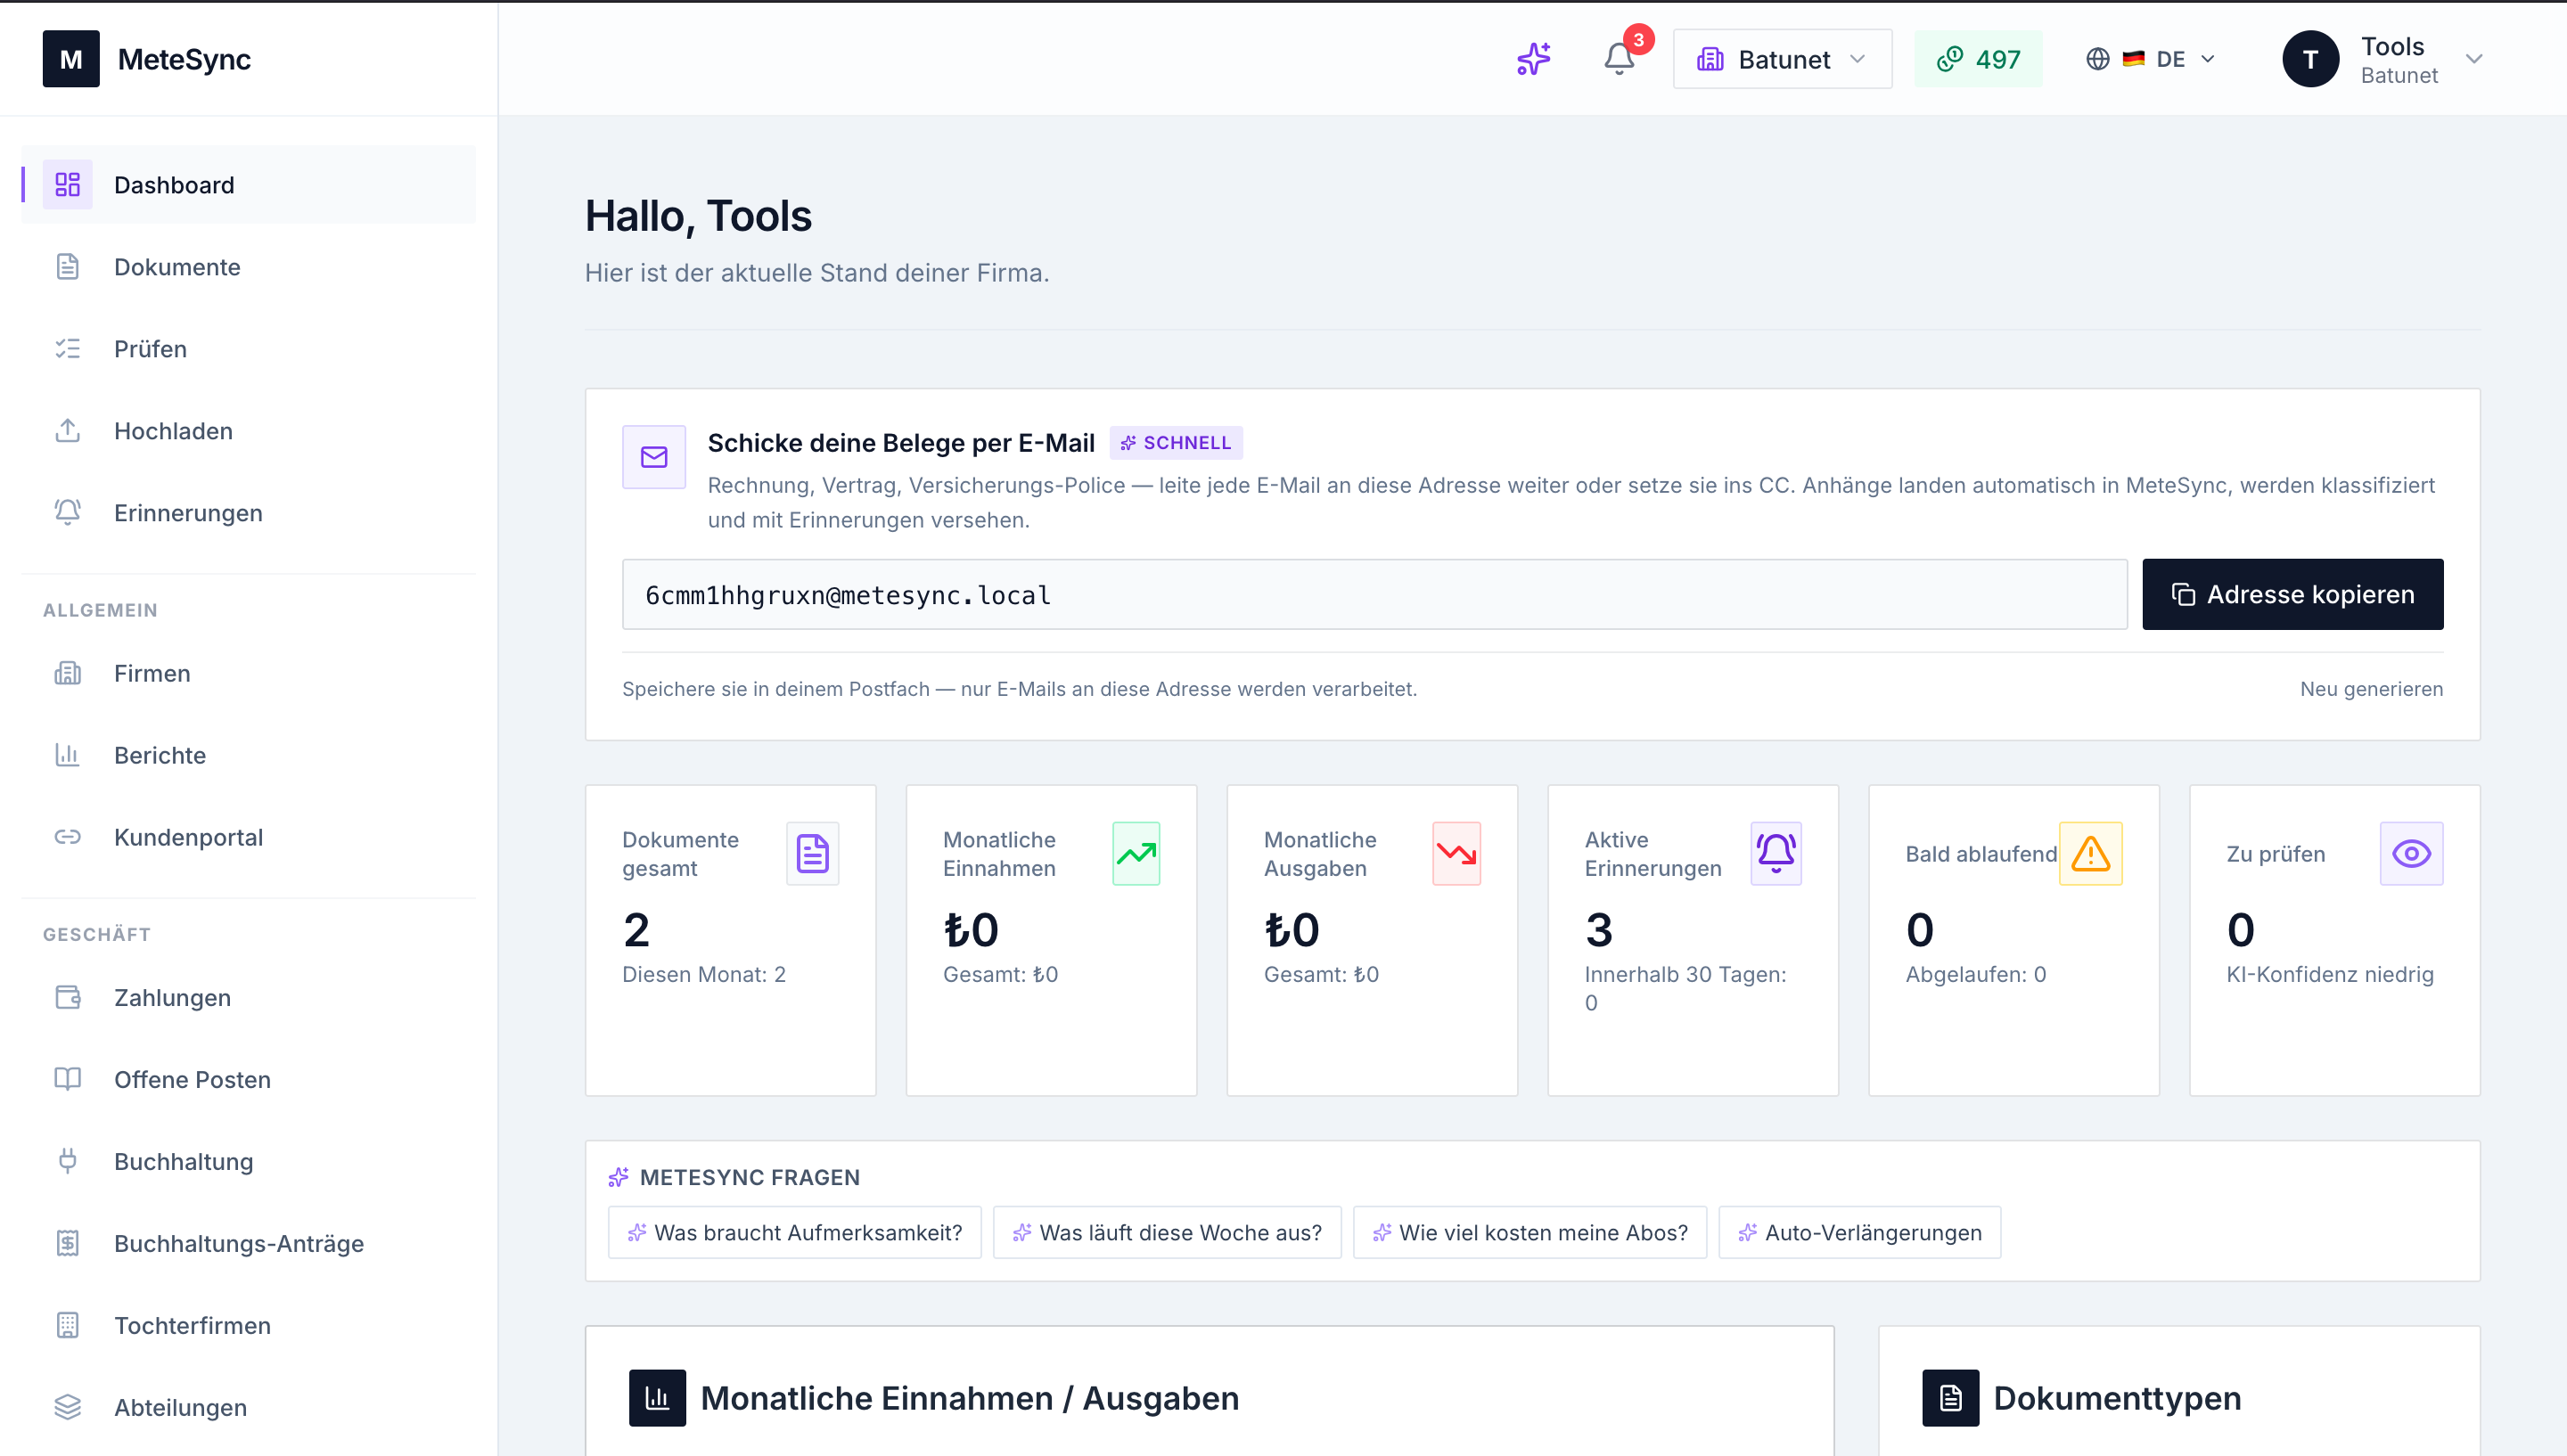Open the Tools user profile menu

[2384, 59]
